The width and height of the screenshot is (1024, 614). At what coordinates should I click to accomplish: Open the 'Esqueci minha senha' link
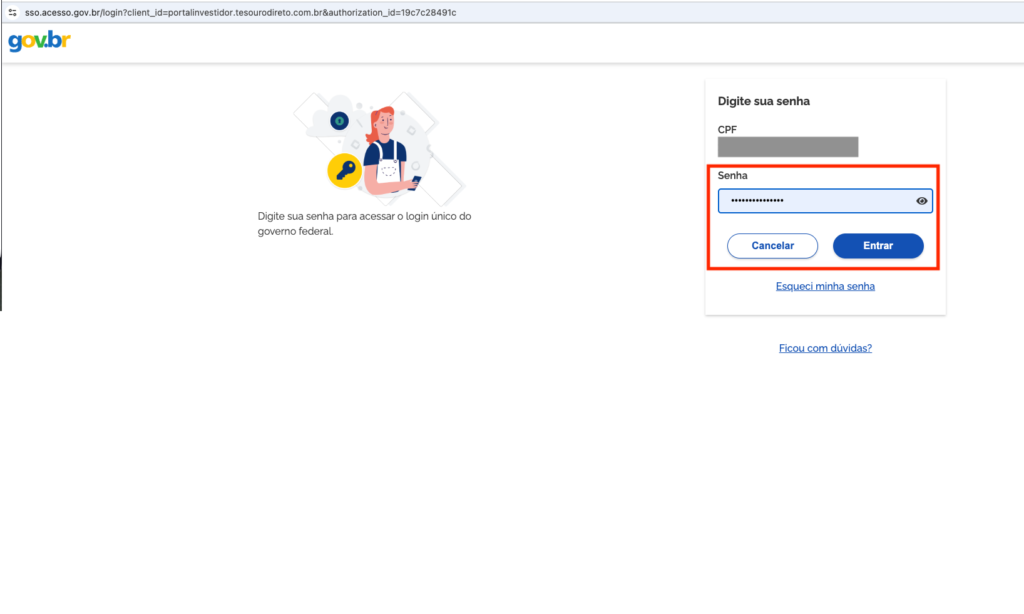[825, 286]
